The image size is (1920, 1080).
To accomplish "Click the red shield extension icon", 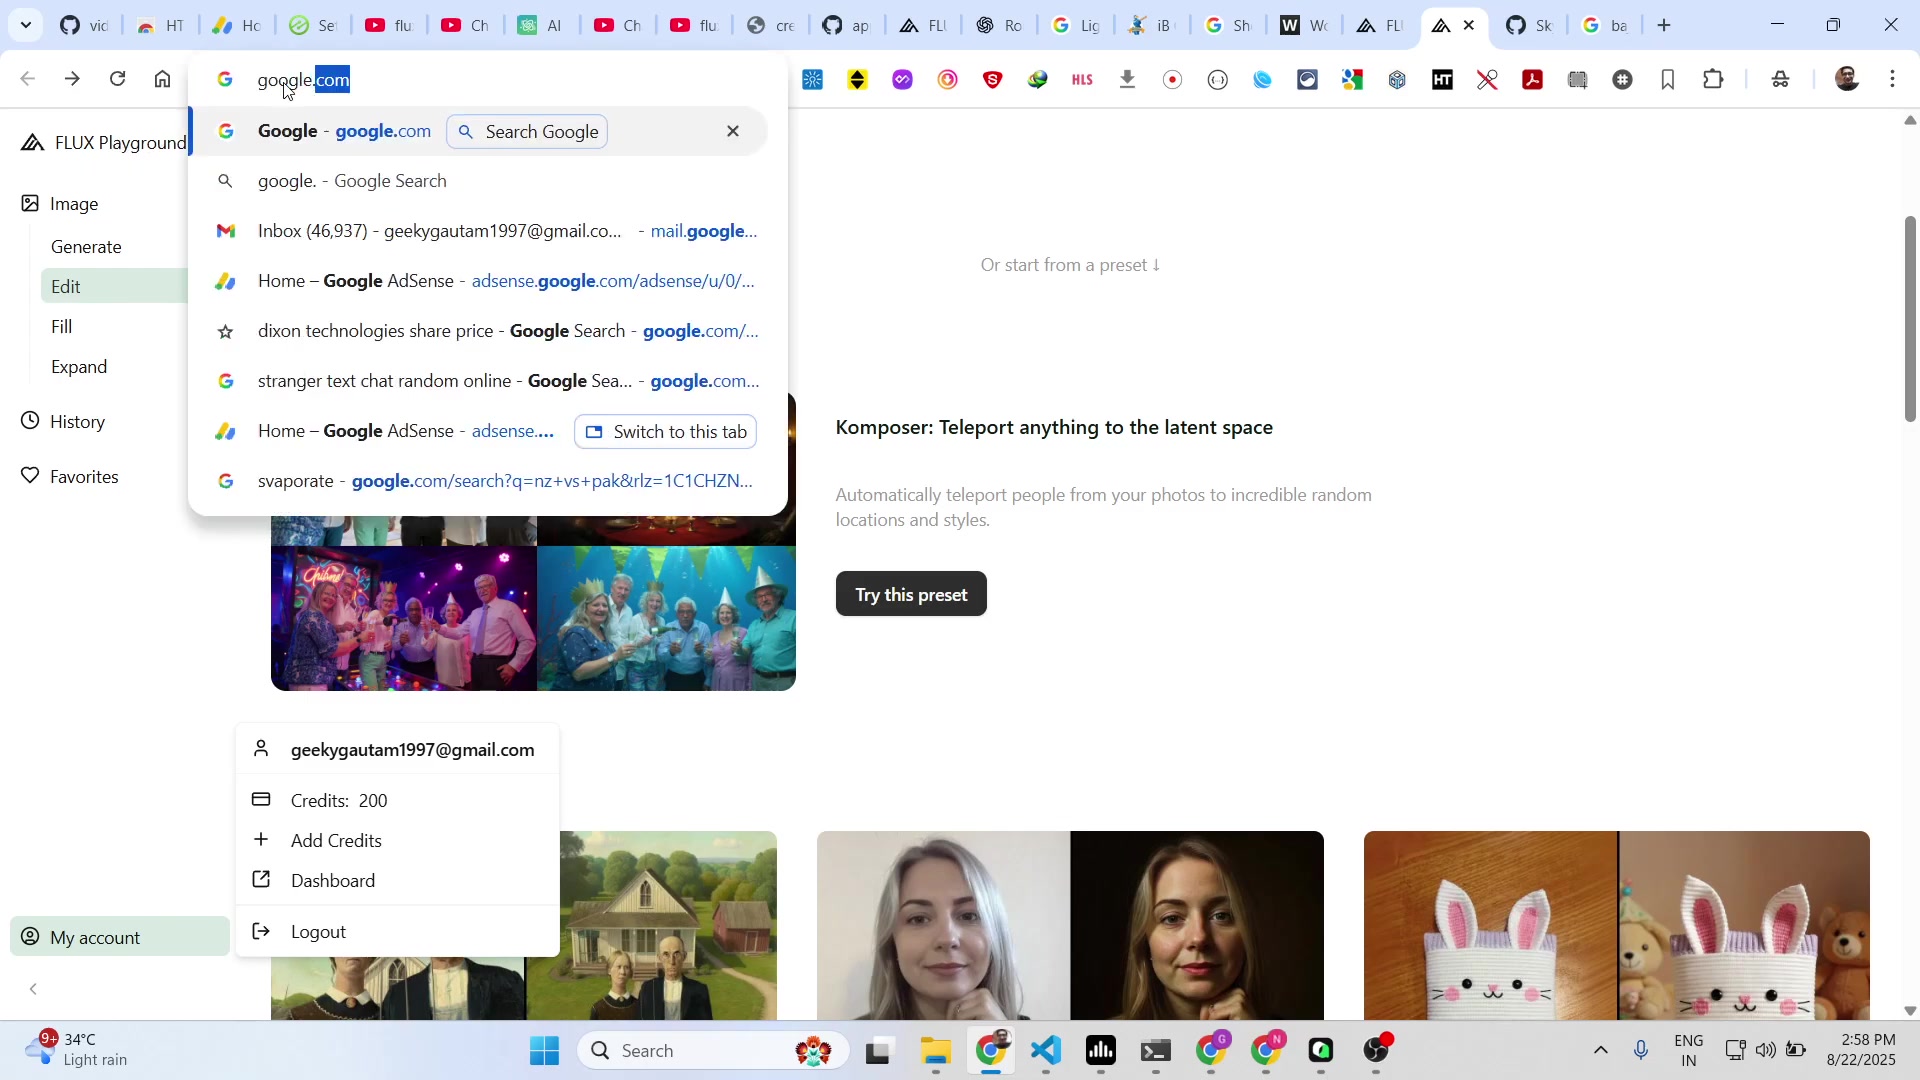I will coord(993,80).
